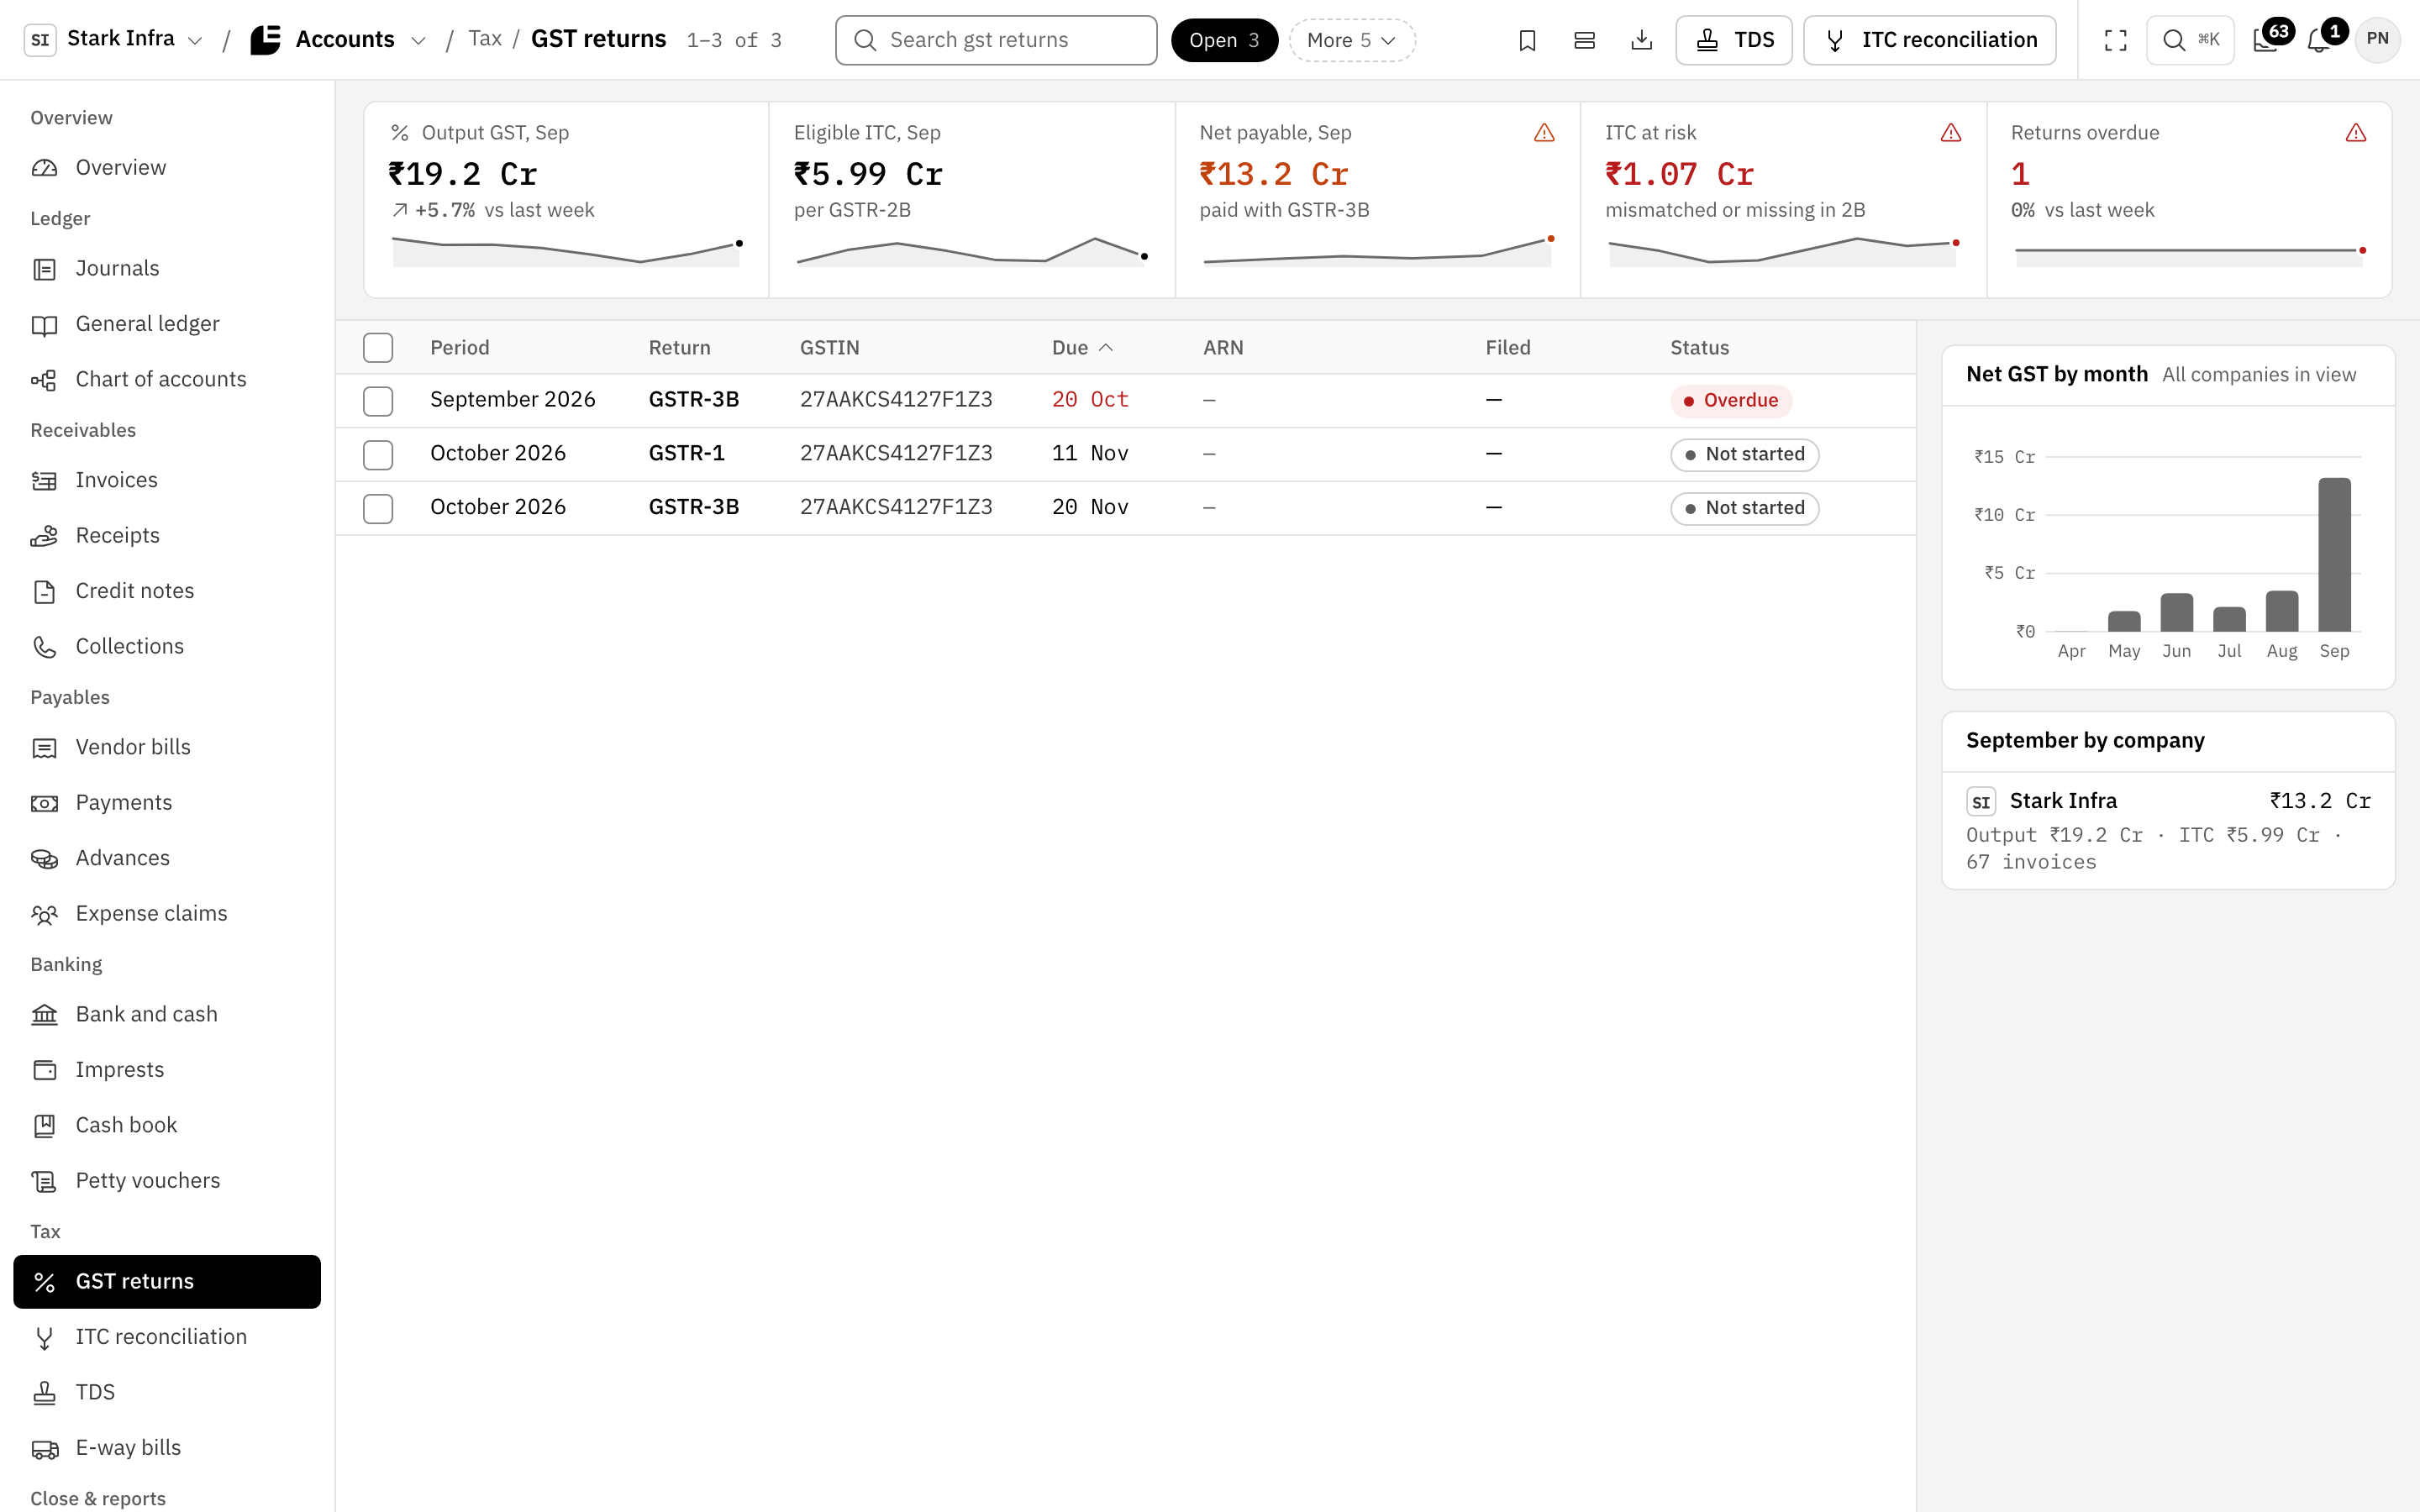
Task: Open Chart of accounts in sidebar
Action: 167,379
